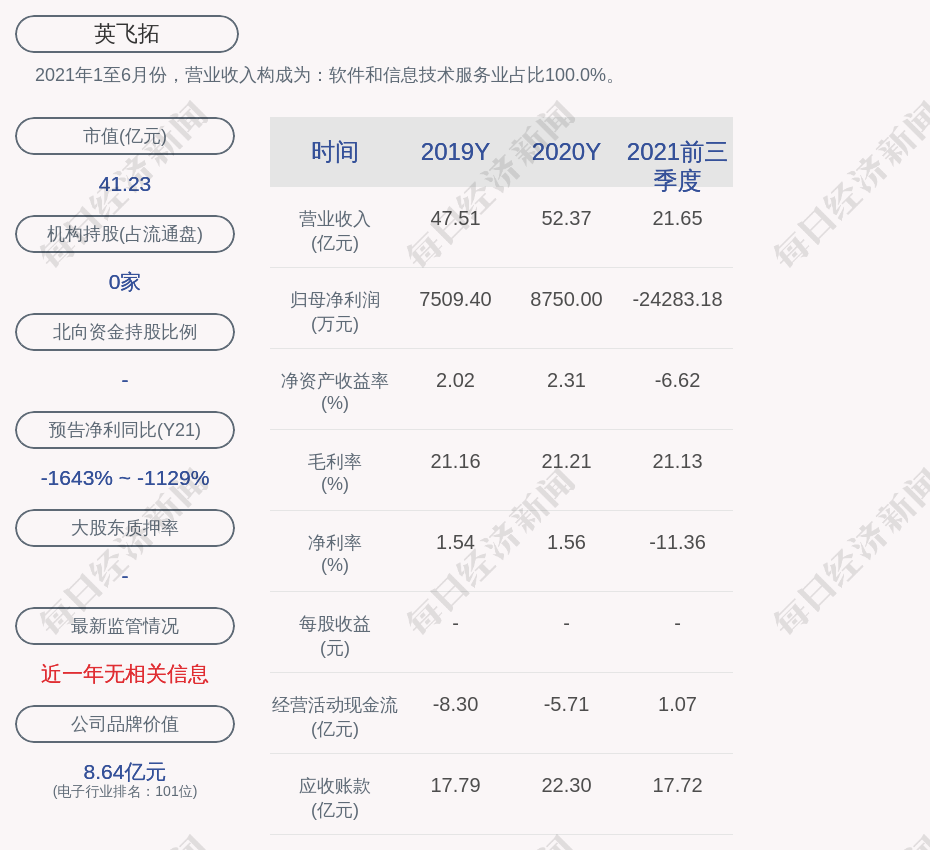Click the 2021前三季度 column header
This screenshot has height=850, width=930.
tap(677, 166)
